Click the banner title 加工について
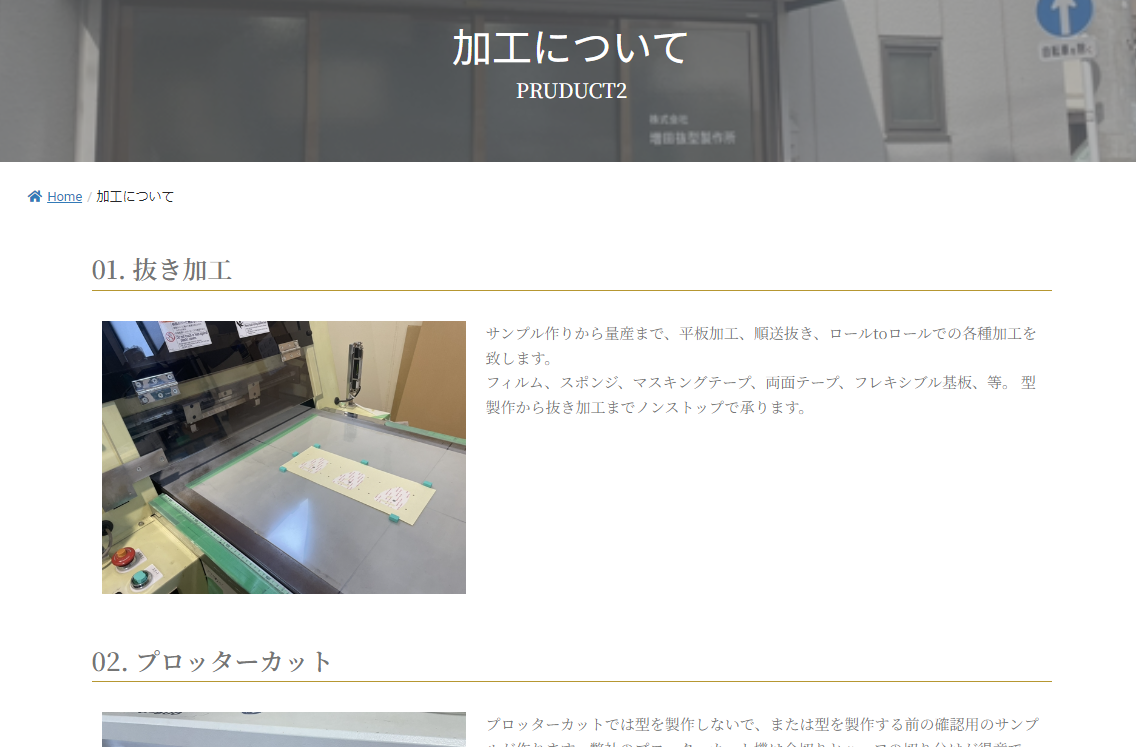 pos(570,48)
